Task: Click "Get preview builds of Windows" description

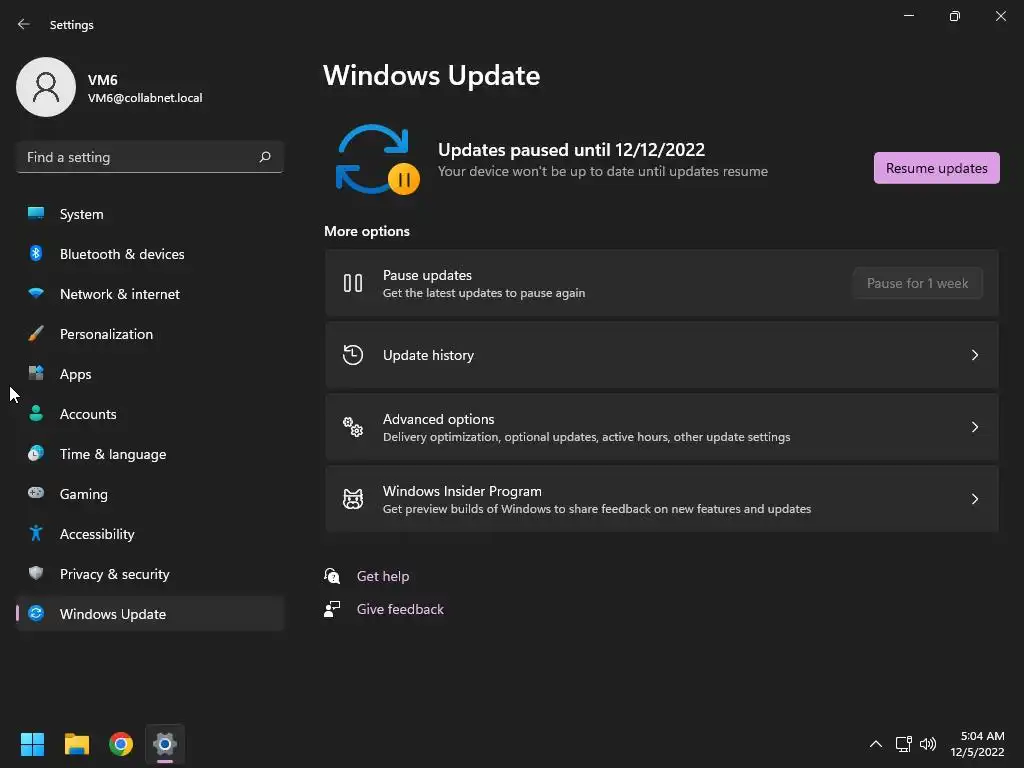Action: click(x=596, y=509)
